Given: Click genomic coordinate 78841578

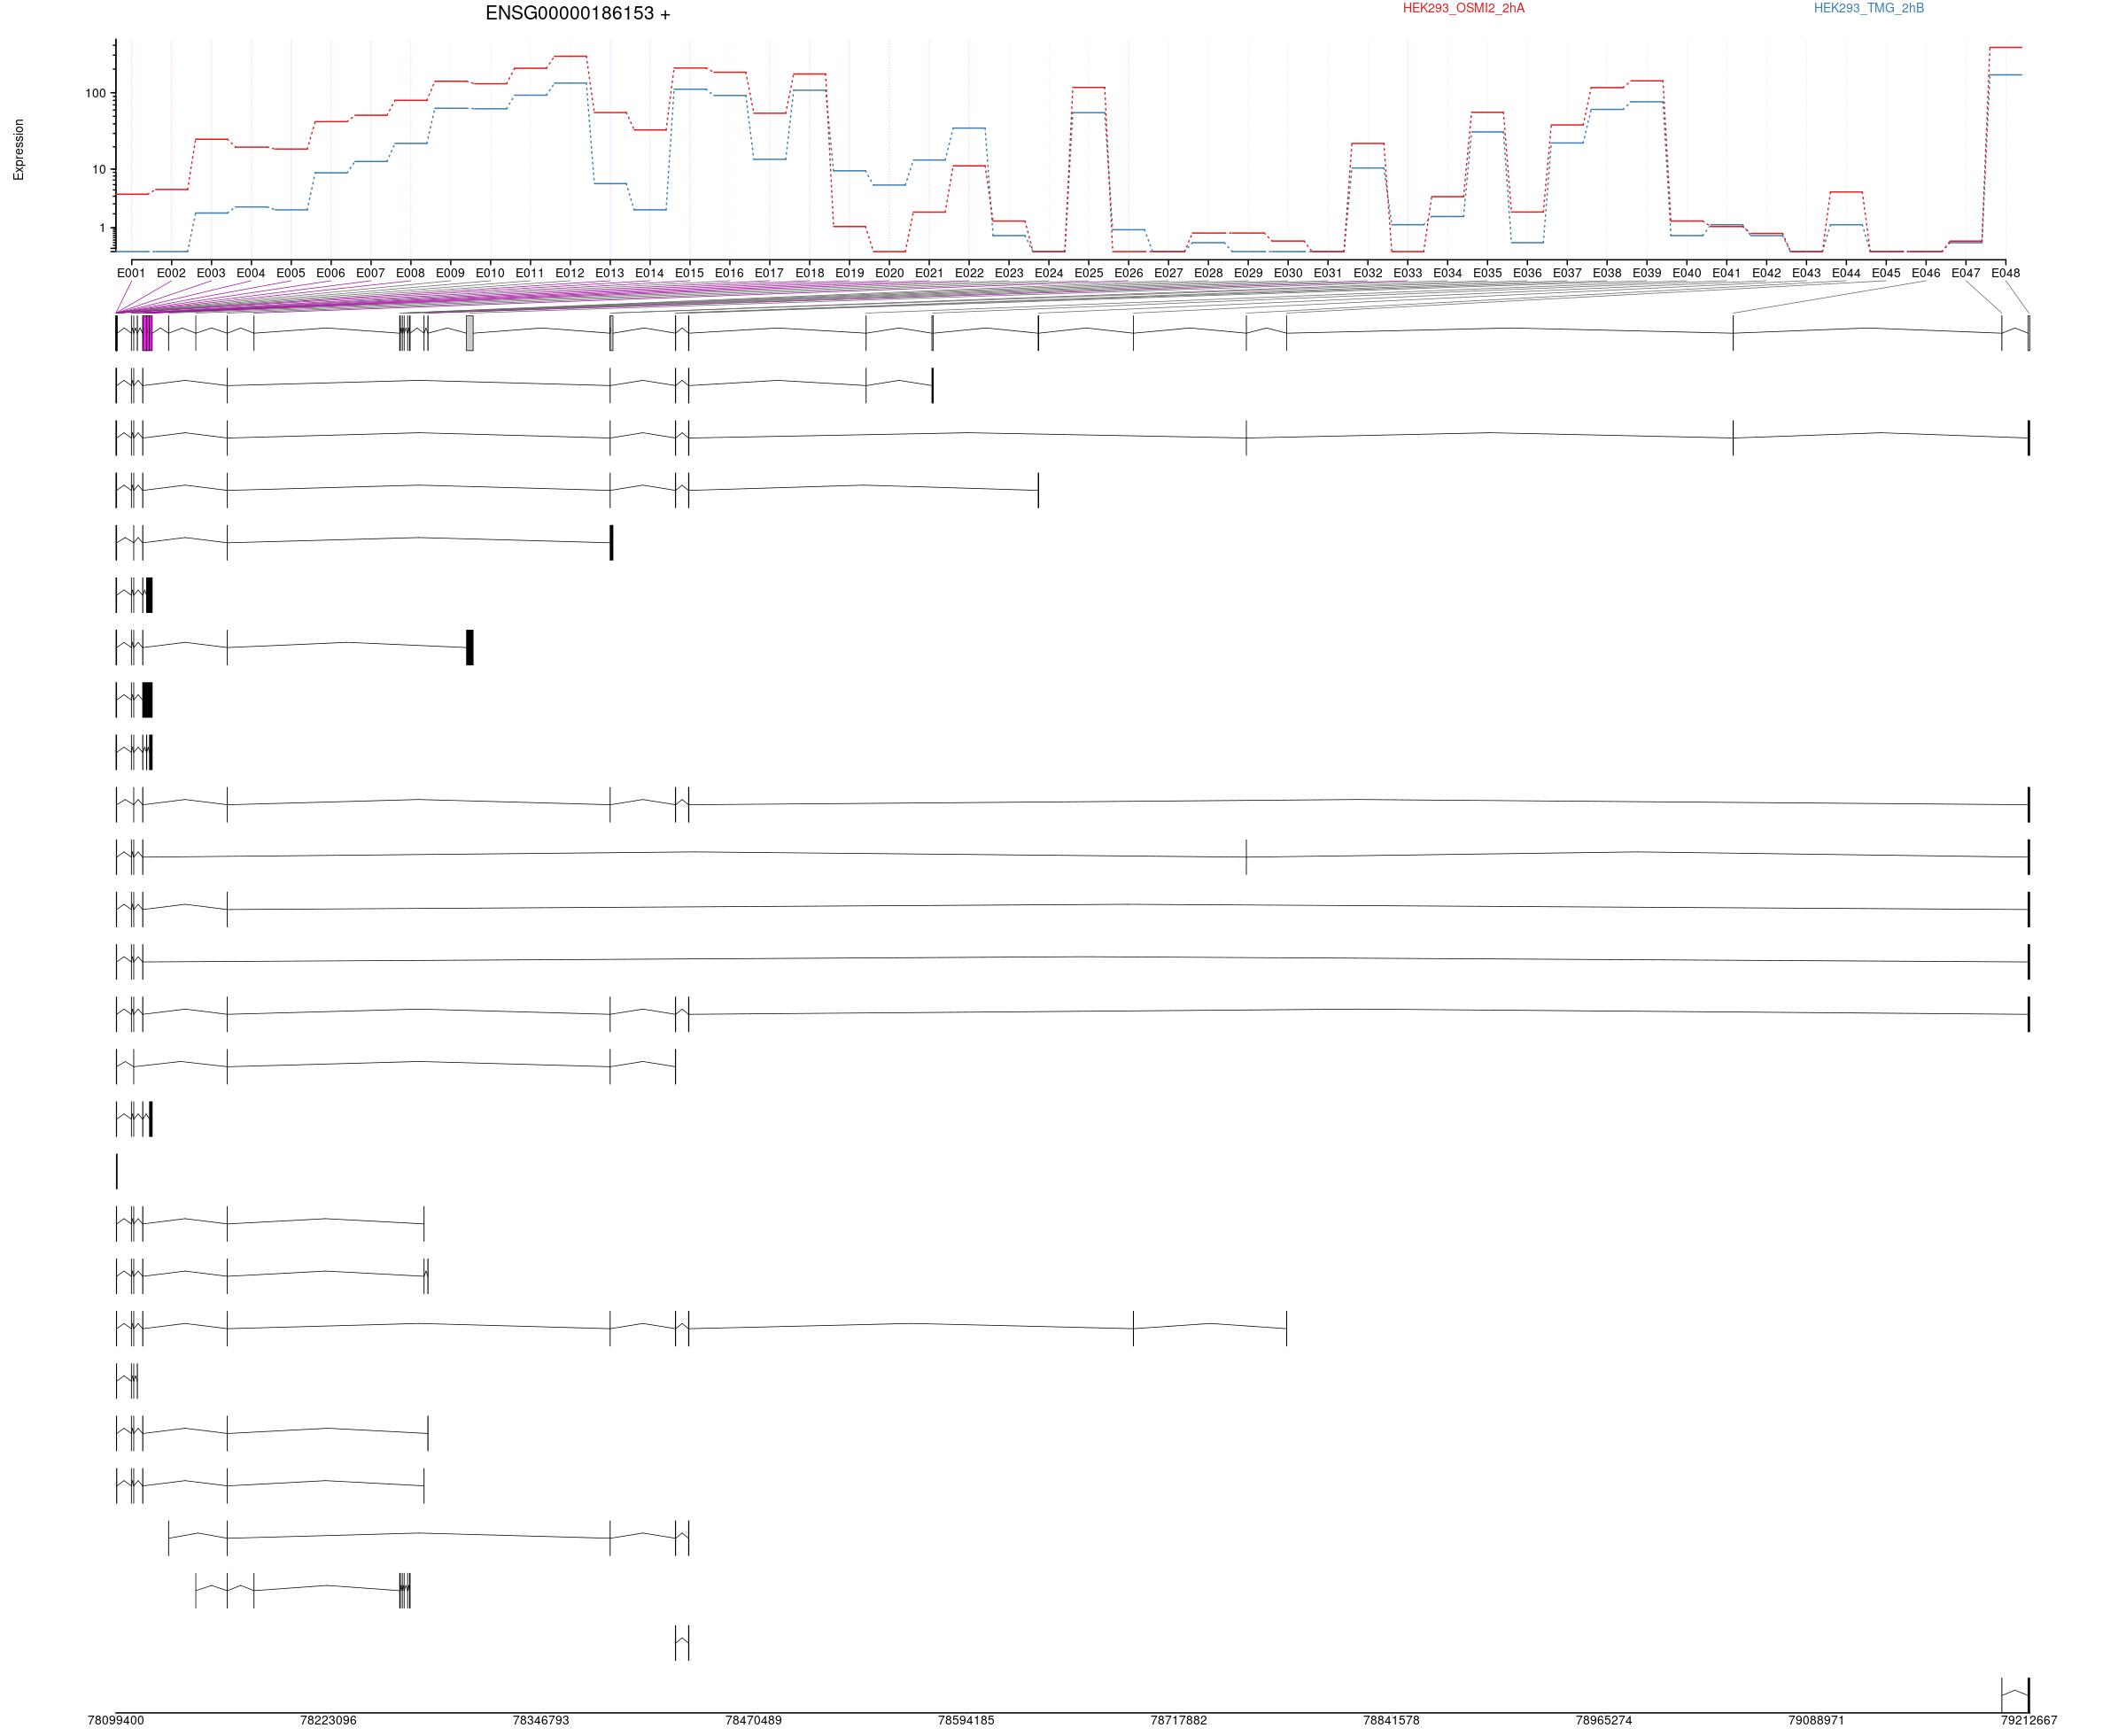Looking at the screenshot, I should click(x=1391, y=1721).
